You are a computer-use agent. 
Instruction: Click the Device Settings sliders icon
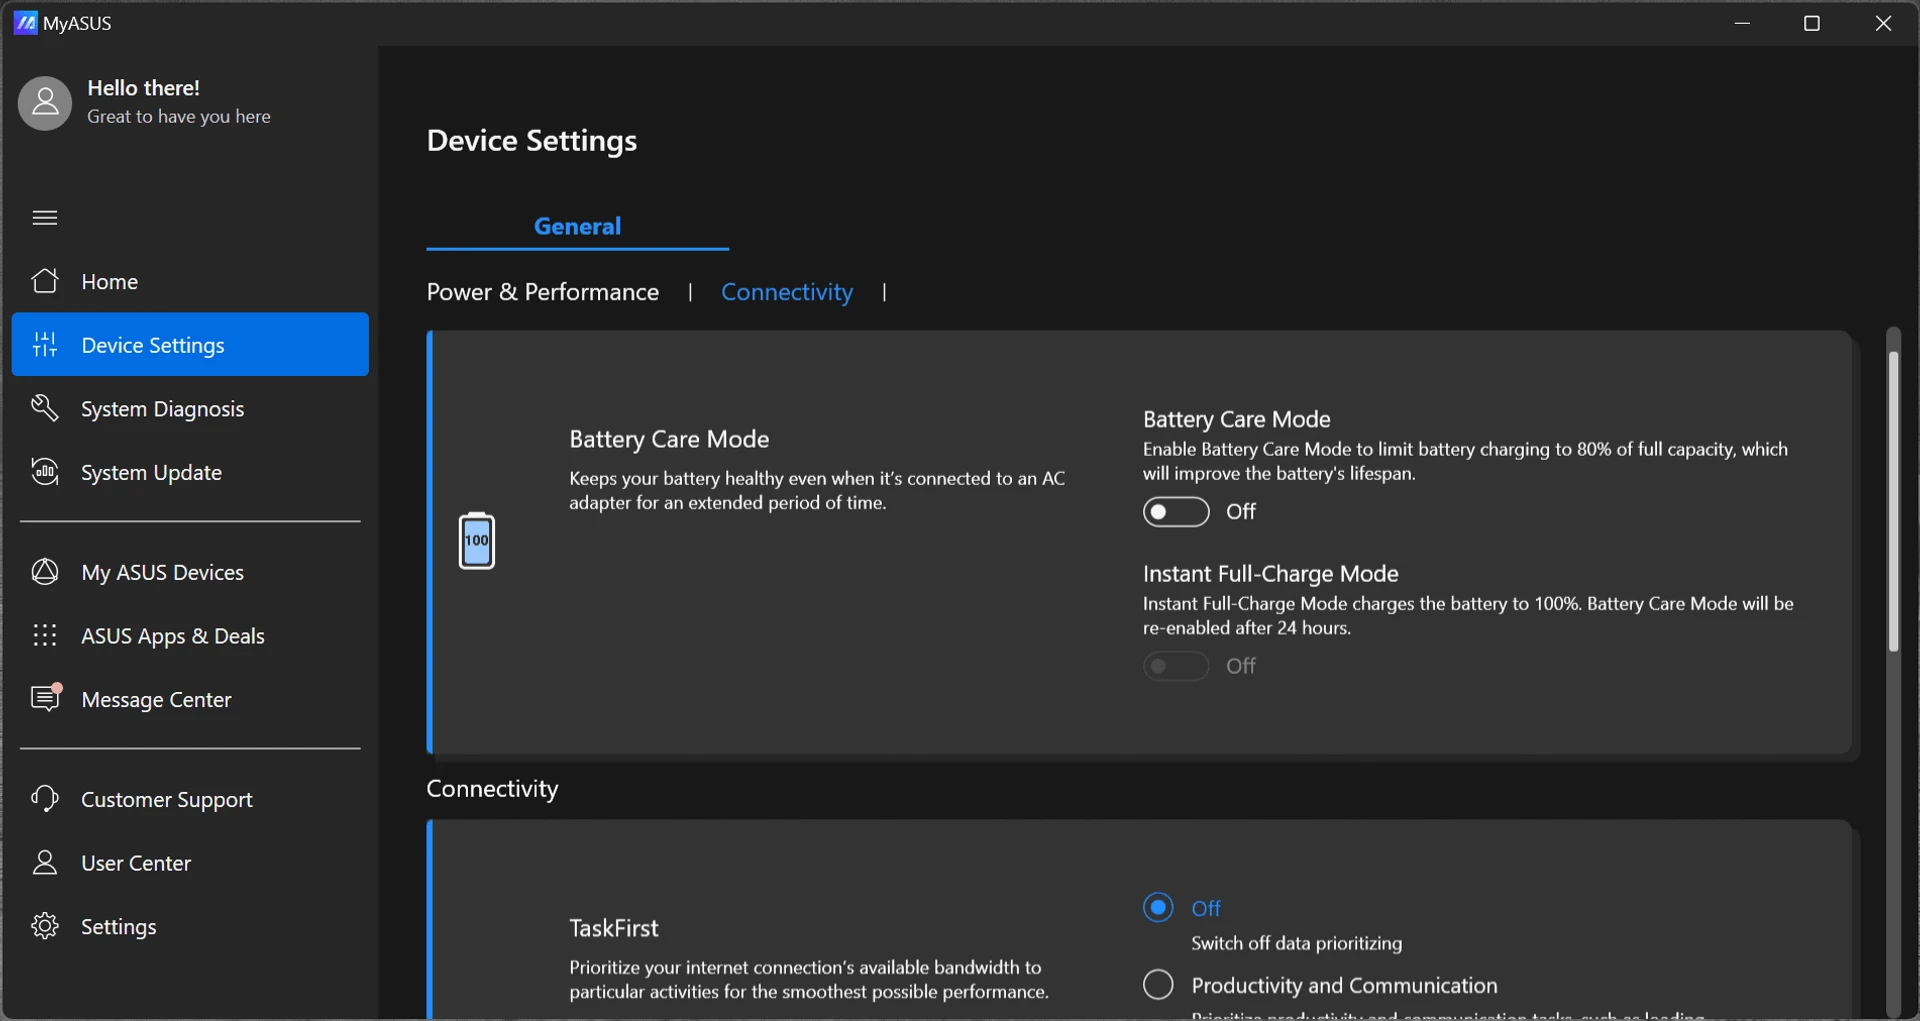pos(45,344)
